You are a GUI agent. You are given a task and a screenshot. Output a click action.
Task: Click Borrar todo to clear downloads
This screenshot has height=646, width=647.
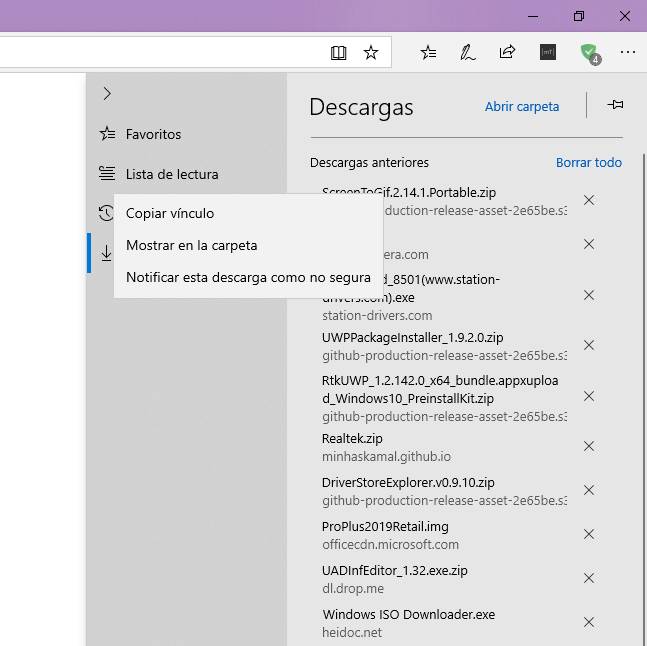(588, 162)
